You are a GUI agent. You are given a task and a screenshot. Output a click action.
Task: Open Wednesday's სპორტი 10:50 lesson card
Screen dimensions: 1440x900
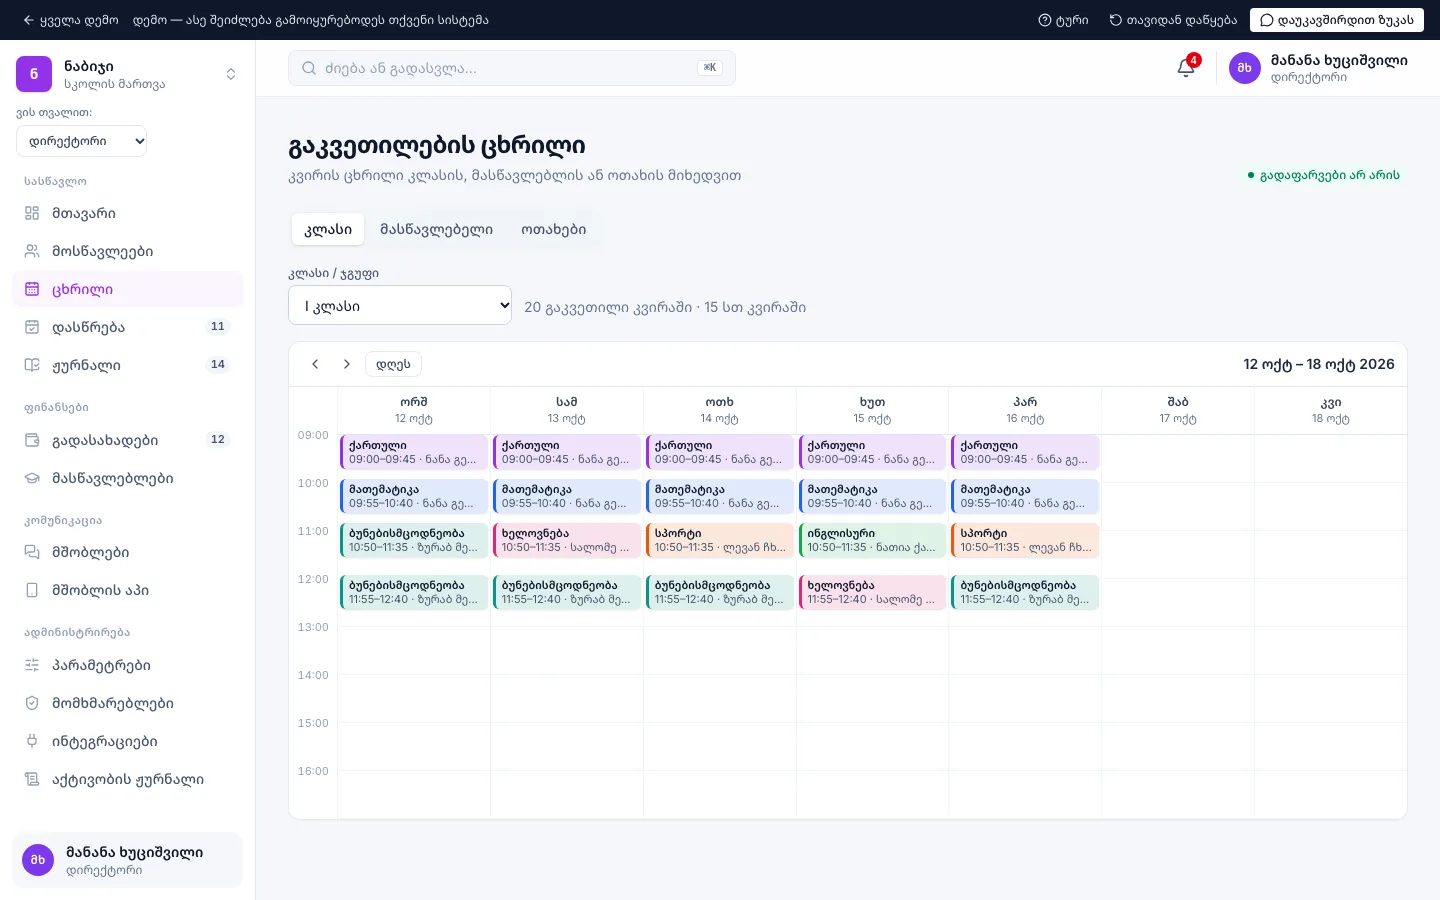pyautogui.click(x=720, y=540)
